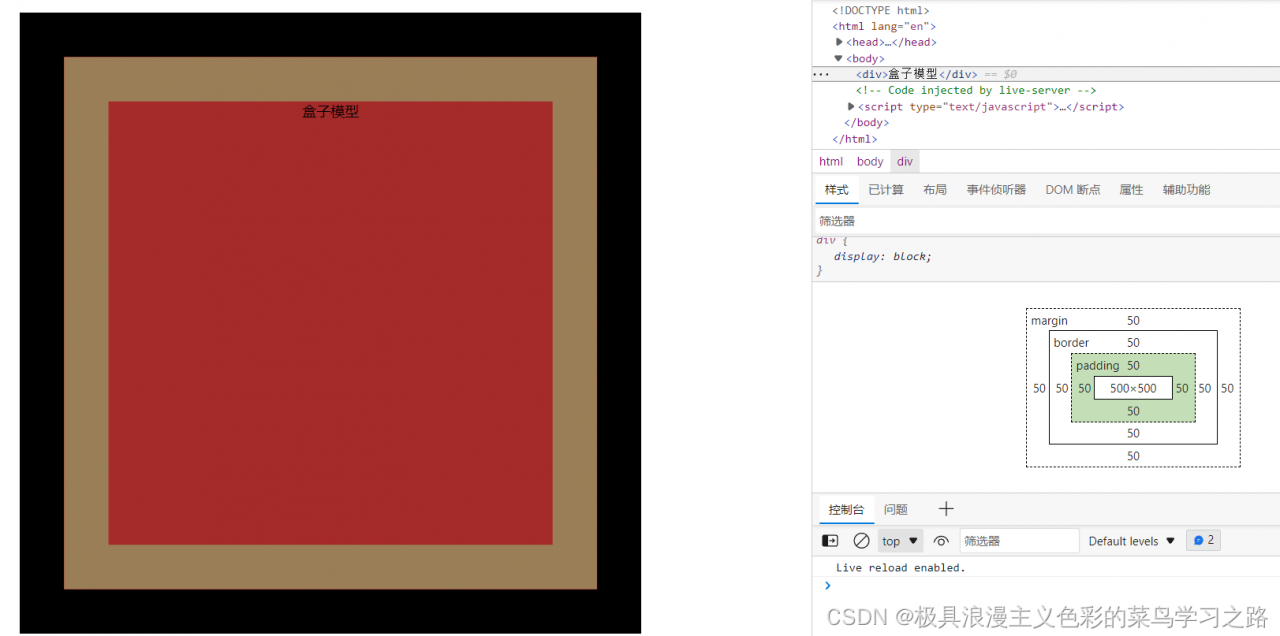Click 500×500 content size in box model
Screen dimensions: 1280x636
1133,388
